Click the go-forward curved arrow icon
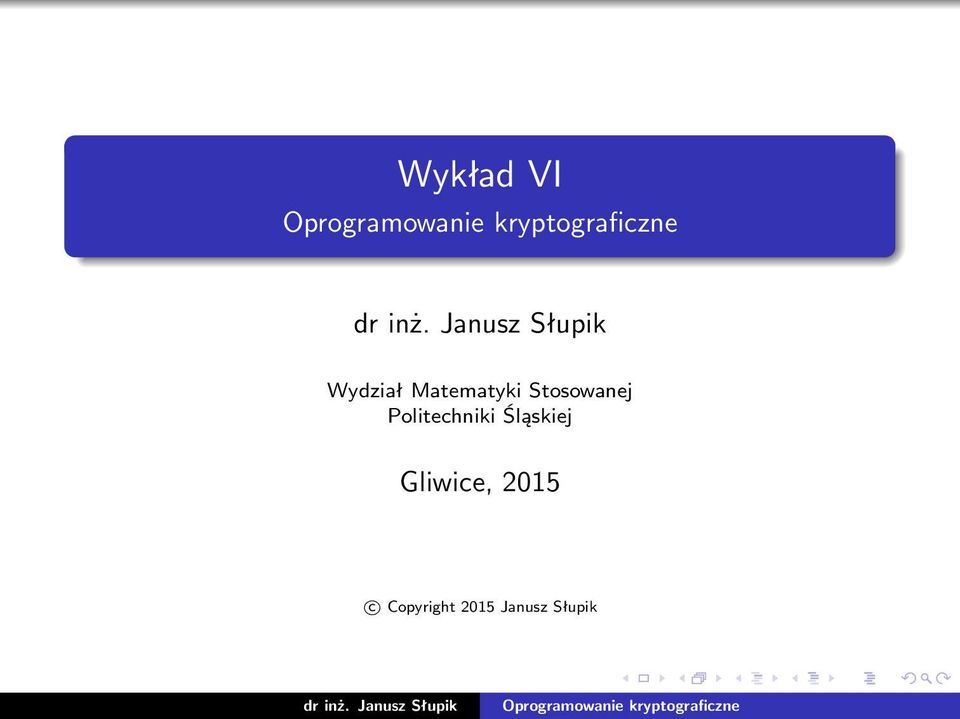 (943, 678)
